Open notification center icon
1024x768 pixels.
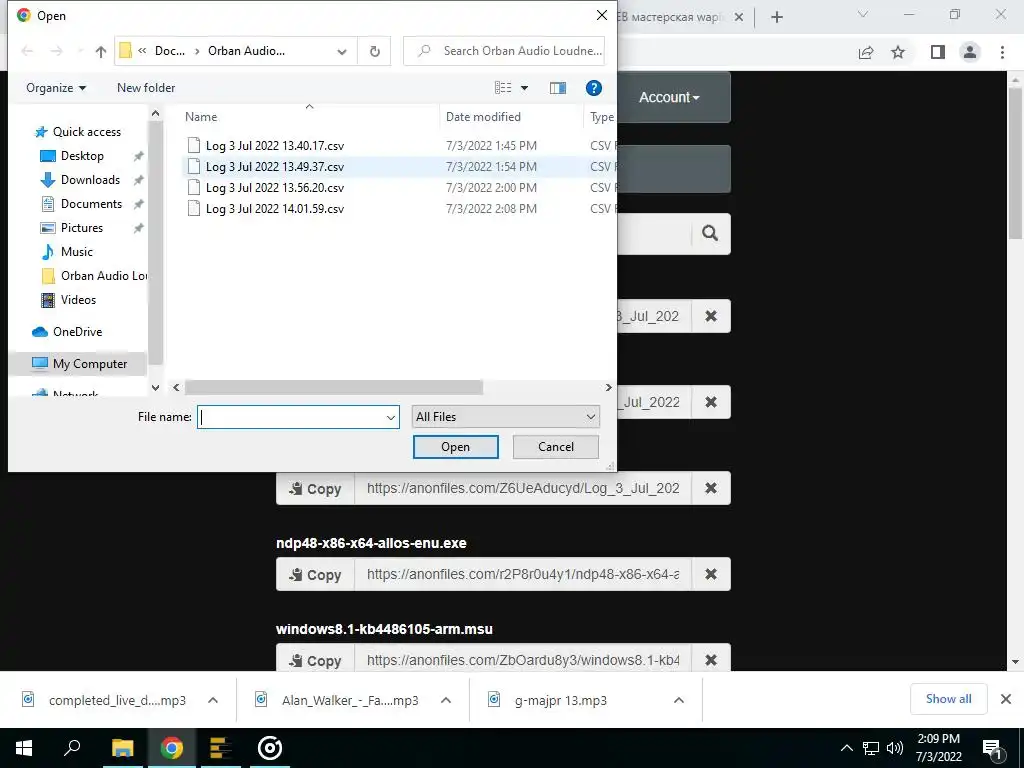tap(991, 748)
